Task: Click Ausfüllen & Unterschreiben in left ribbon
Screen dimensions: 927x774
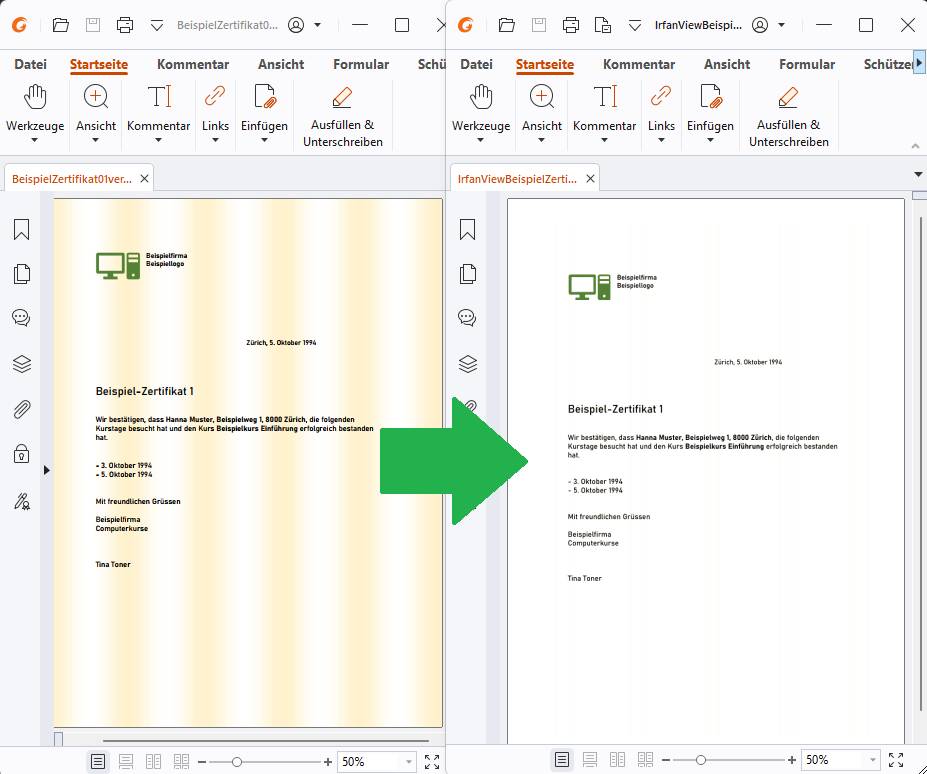Action: (x=343, y=116)
